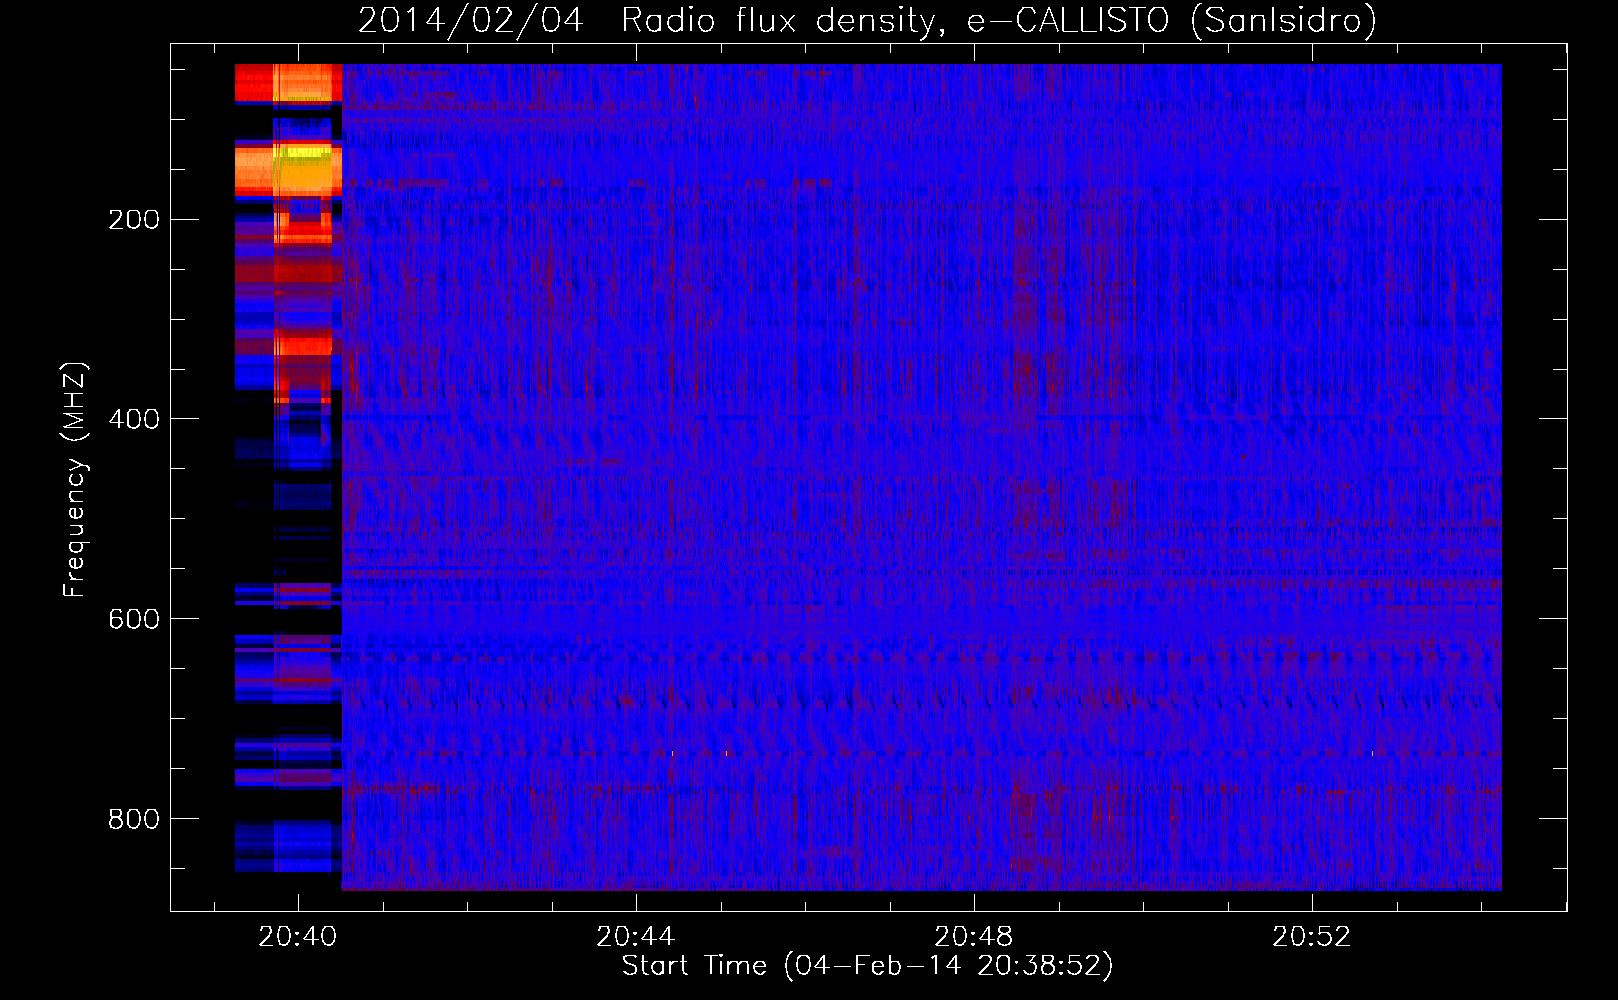Click the 20:44 time tick label

point(636,937)
